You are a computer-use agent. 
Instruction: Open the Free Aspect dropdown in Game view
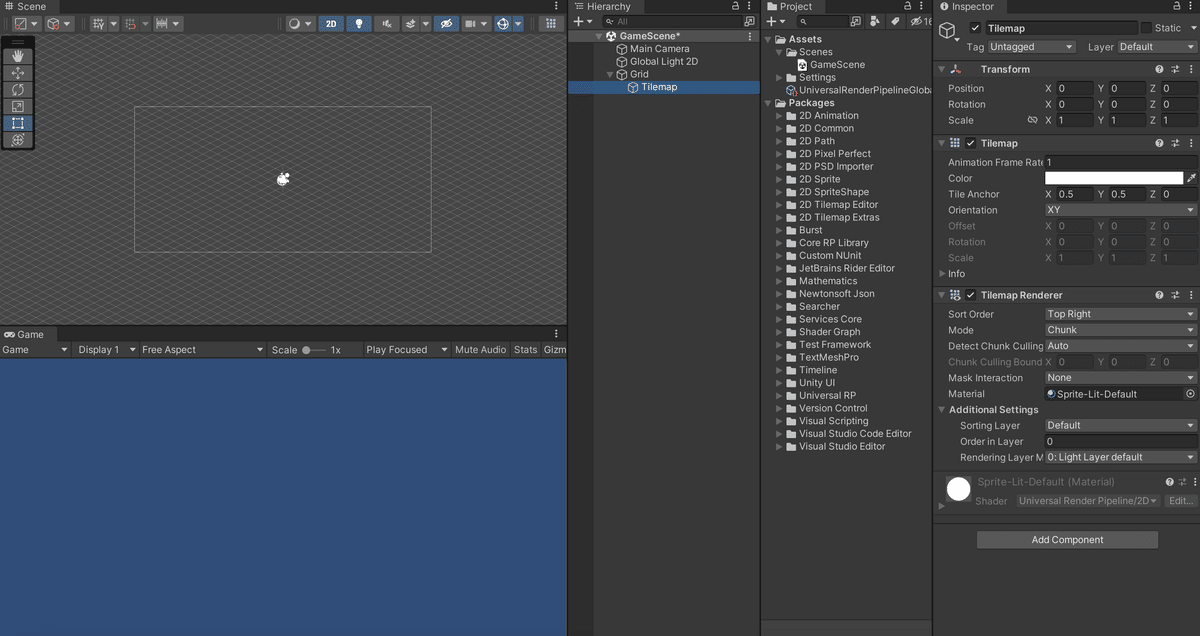[x=202, y=350]
